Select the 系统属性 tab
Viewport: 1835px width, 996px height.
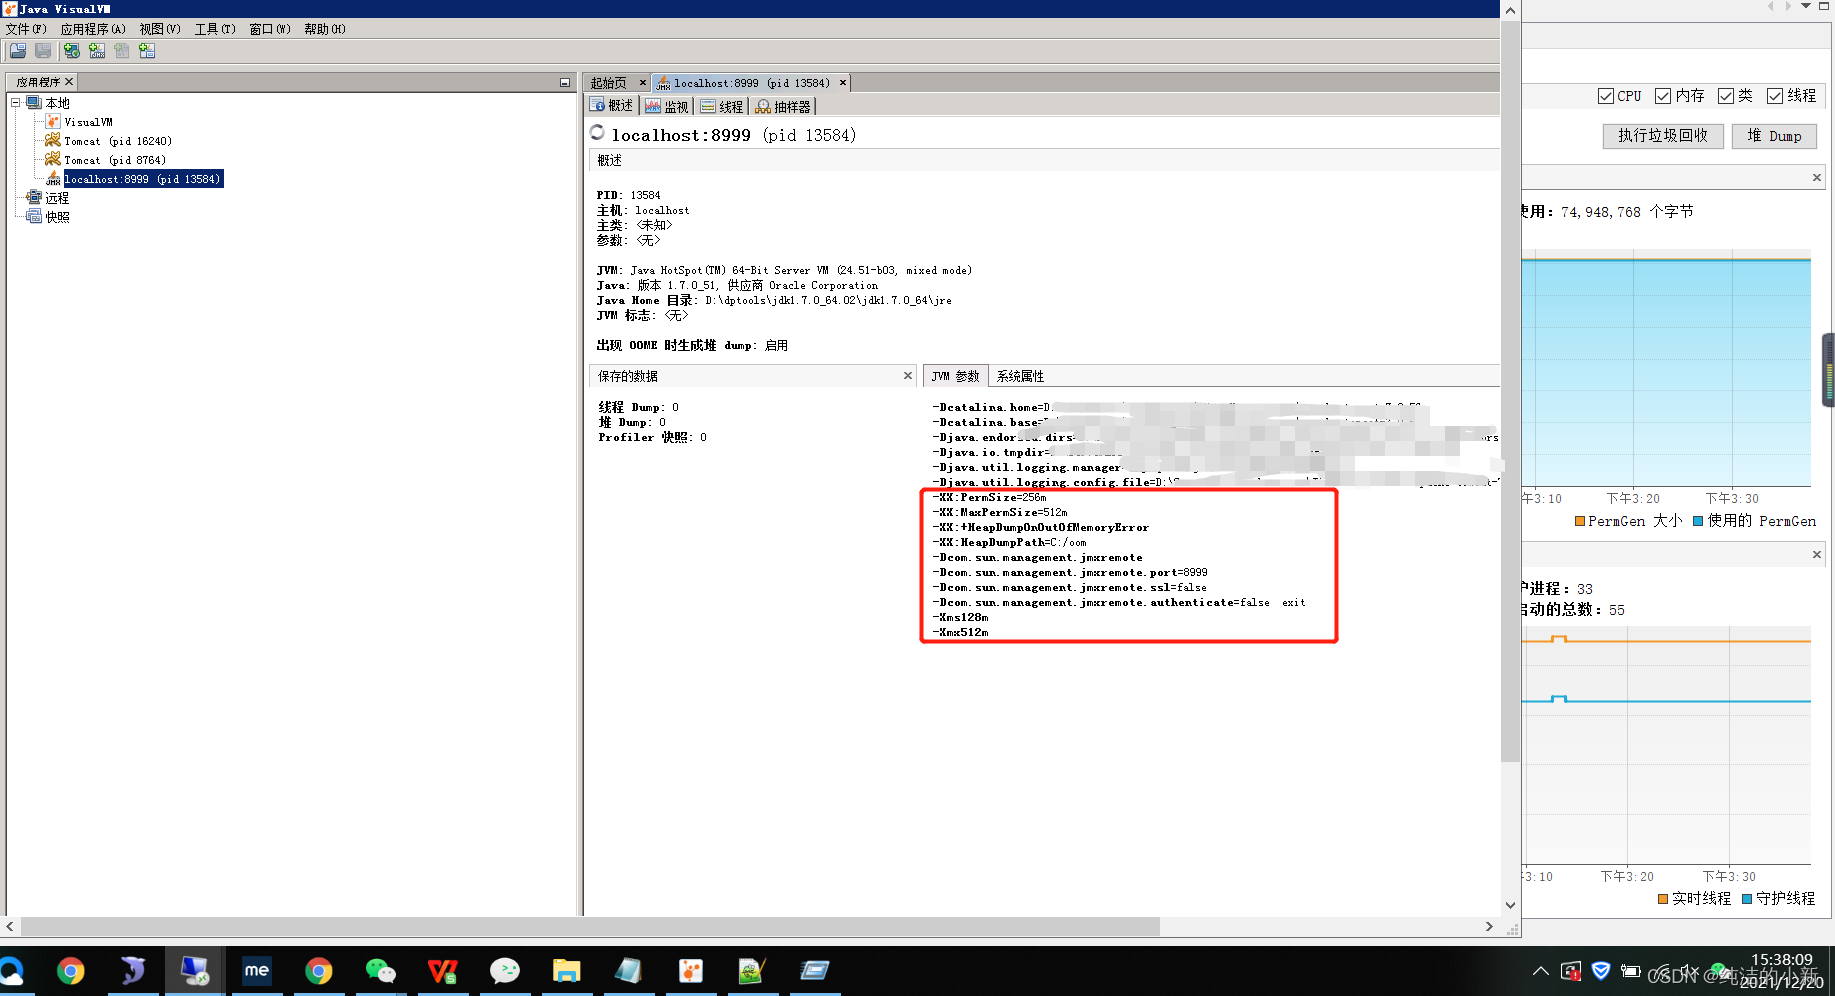coord(1020,376)
